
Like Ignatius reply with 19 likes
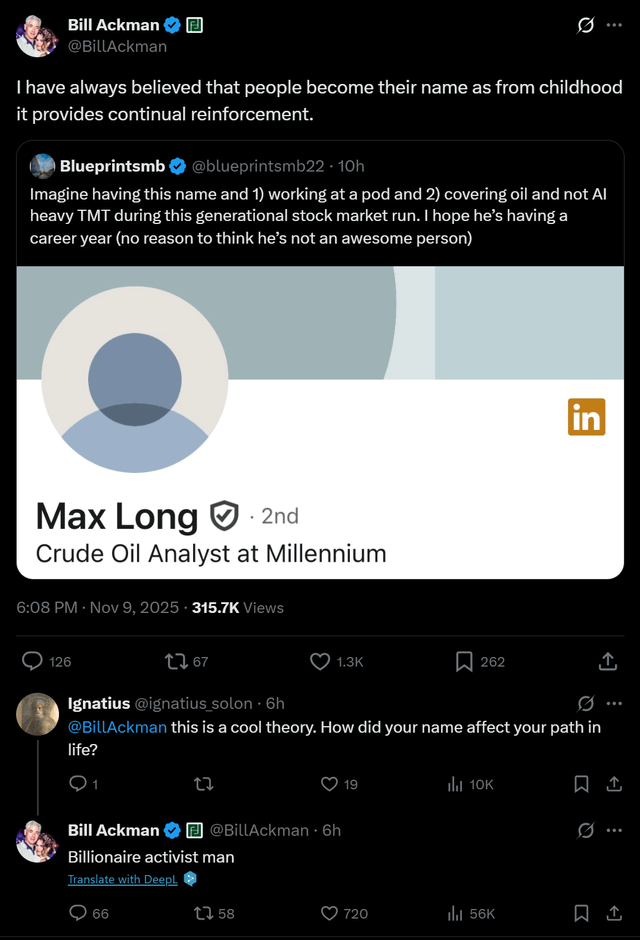coord(339,784)
